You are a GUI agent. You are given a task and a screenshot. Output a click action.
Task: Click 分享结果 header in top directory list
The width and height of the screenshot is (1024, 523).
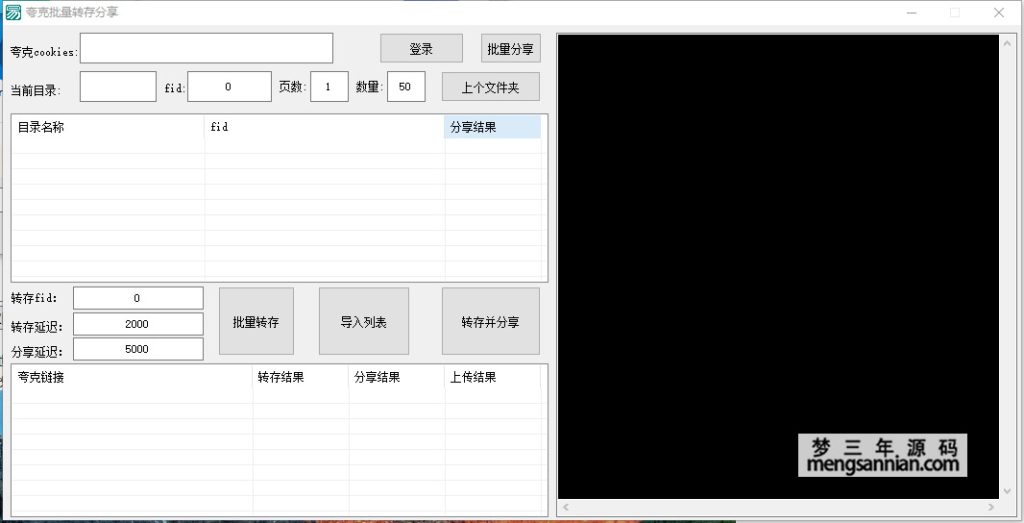(492, 127)
